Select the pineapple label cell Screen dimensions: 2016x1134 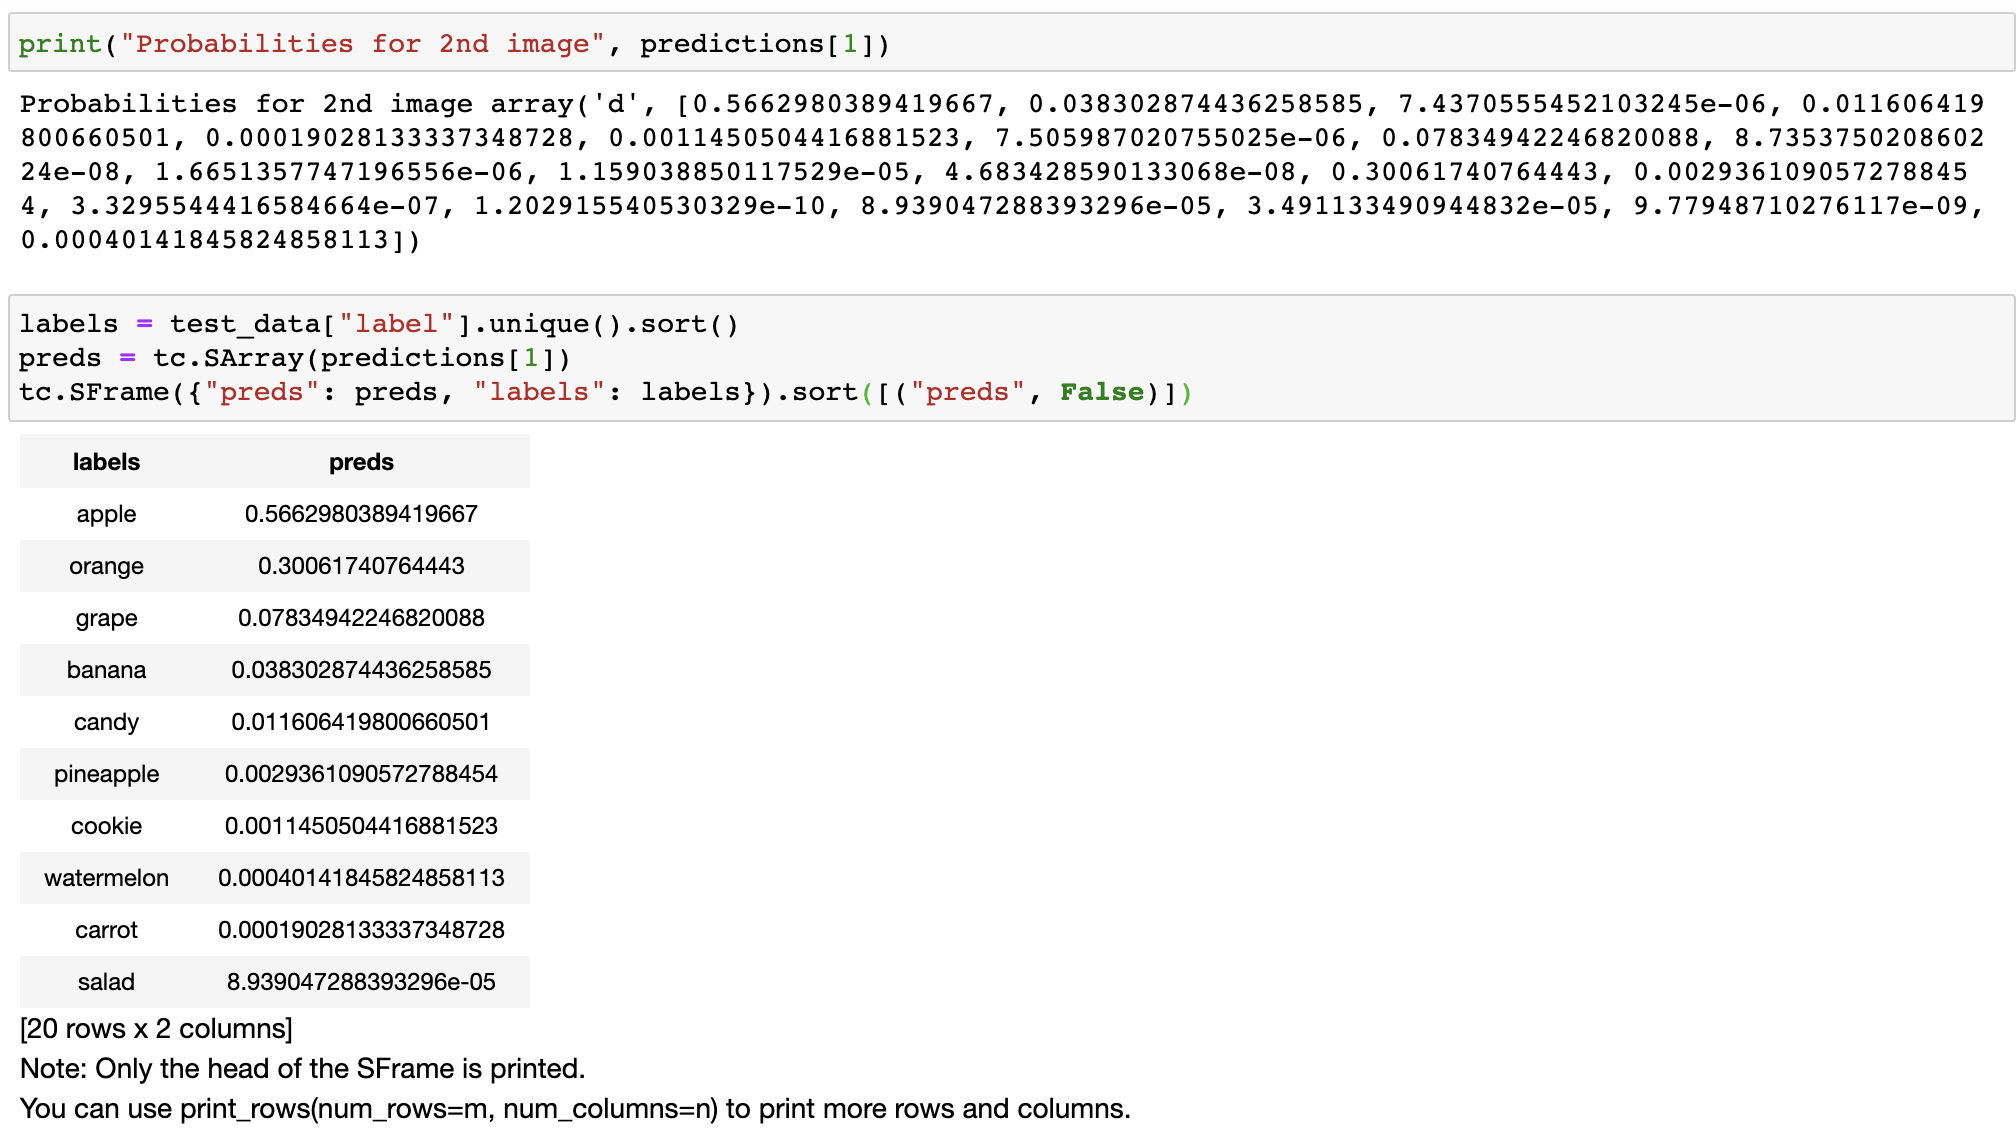pyautogui.click(x=106, y=774)
